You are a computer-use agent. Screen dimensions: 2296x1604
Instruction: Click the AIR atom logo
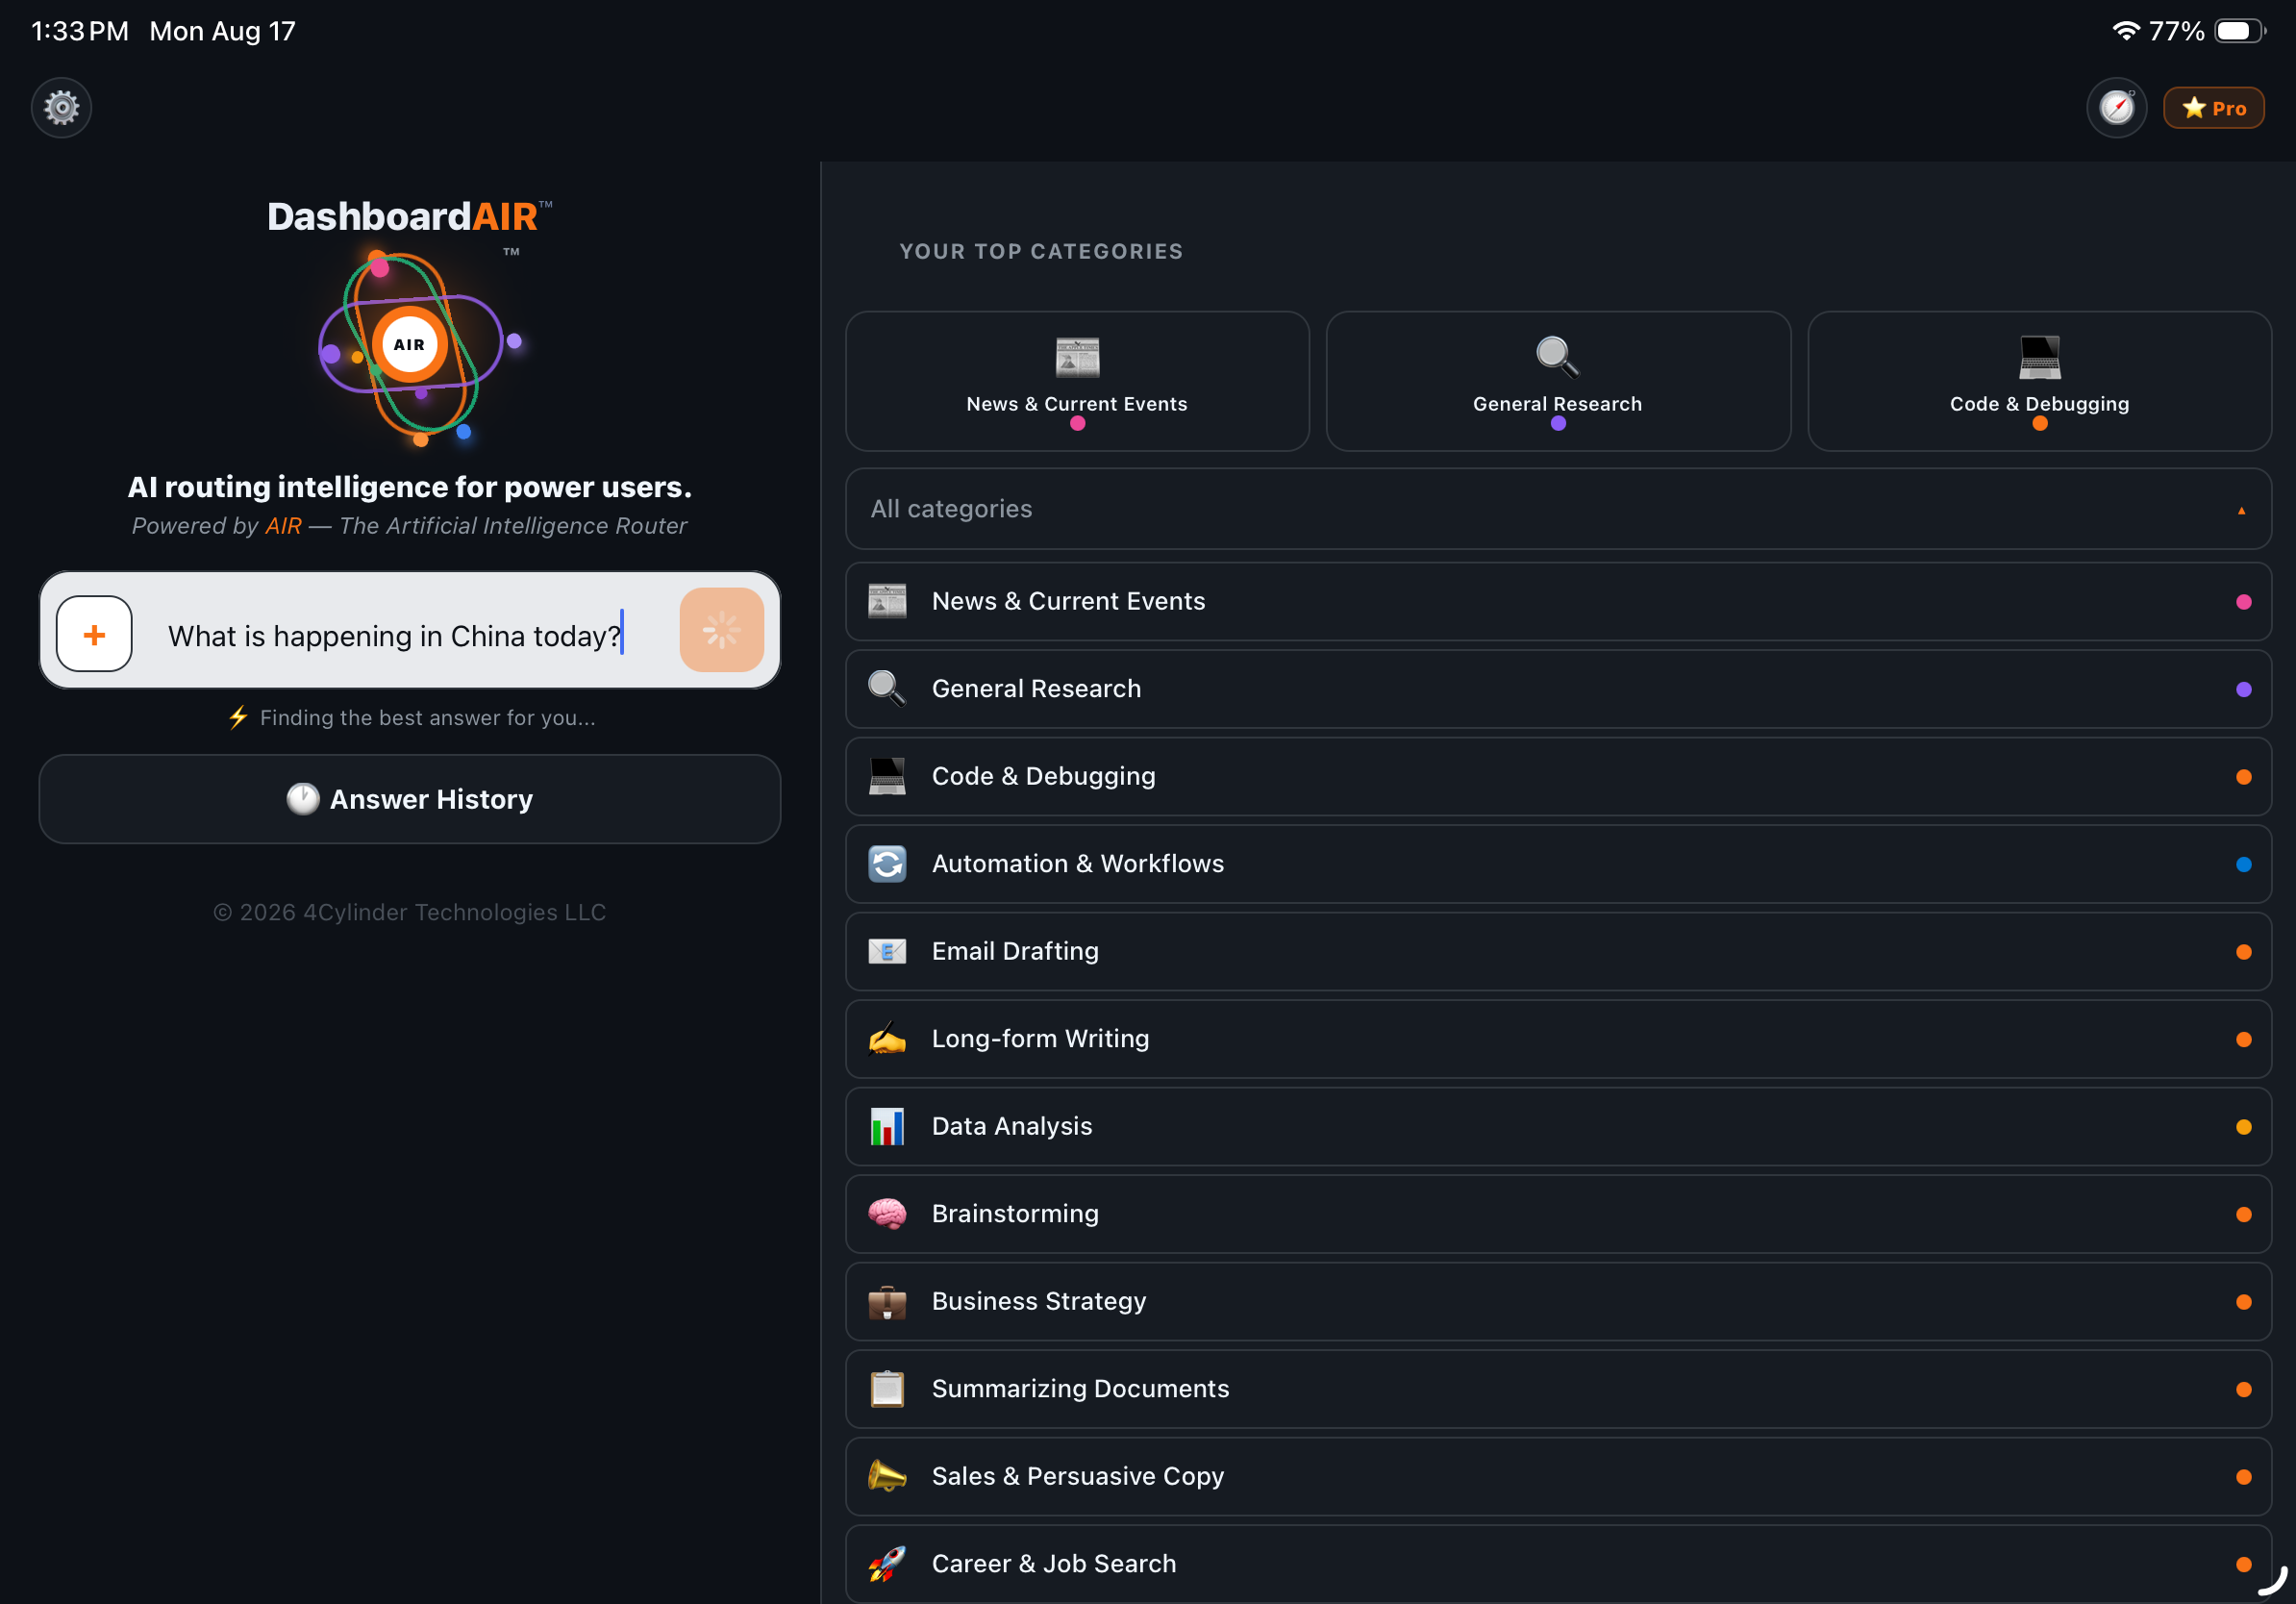coord(410,345)
